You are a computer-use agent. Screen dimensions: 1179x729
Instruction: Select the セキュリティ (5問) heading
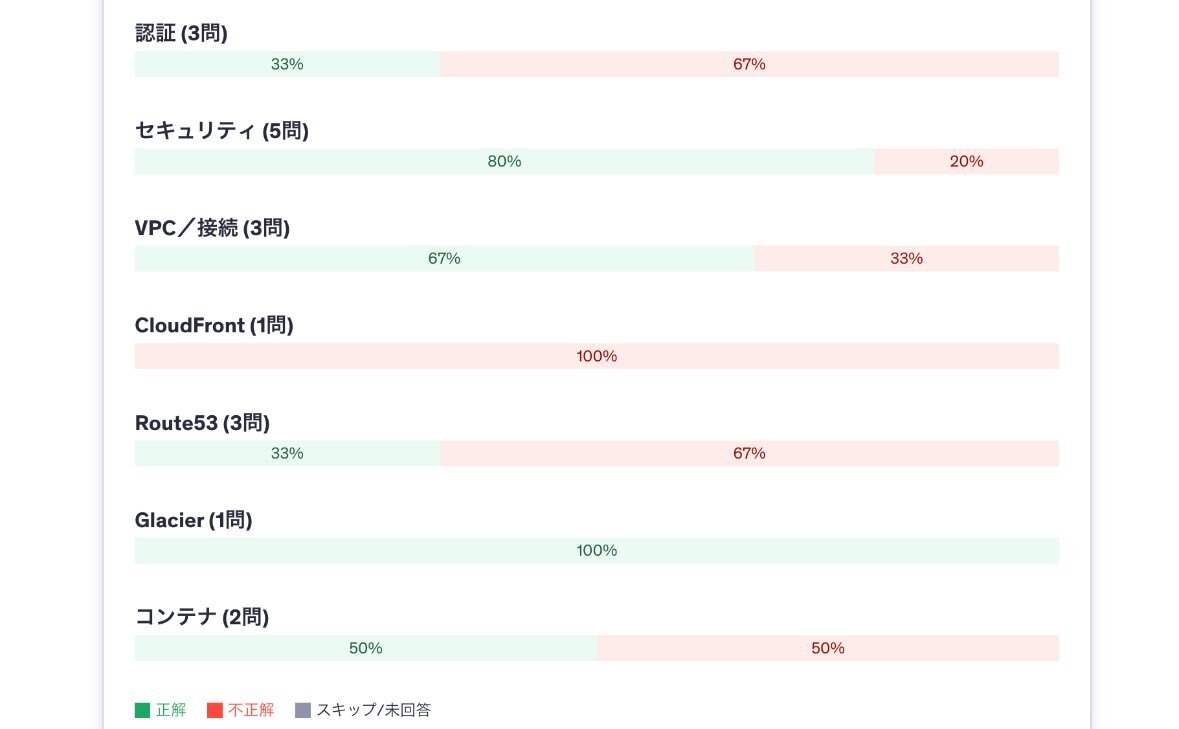tap(222, 131)
